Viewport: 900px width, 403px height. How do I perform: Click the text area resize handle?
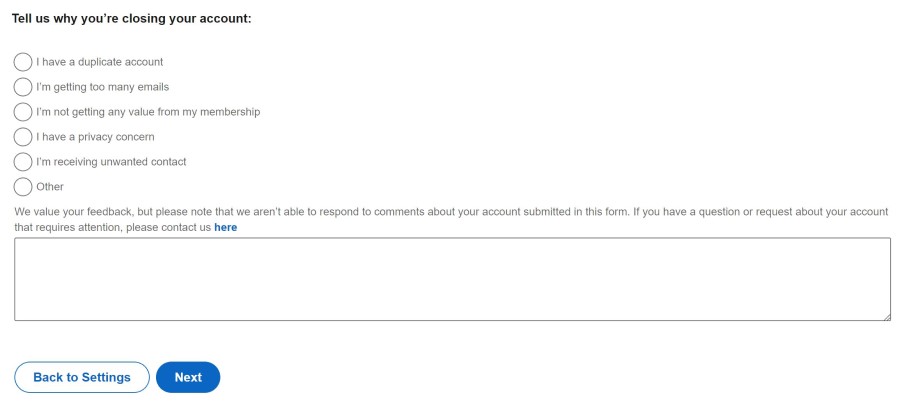click(886, 316)
